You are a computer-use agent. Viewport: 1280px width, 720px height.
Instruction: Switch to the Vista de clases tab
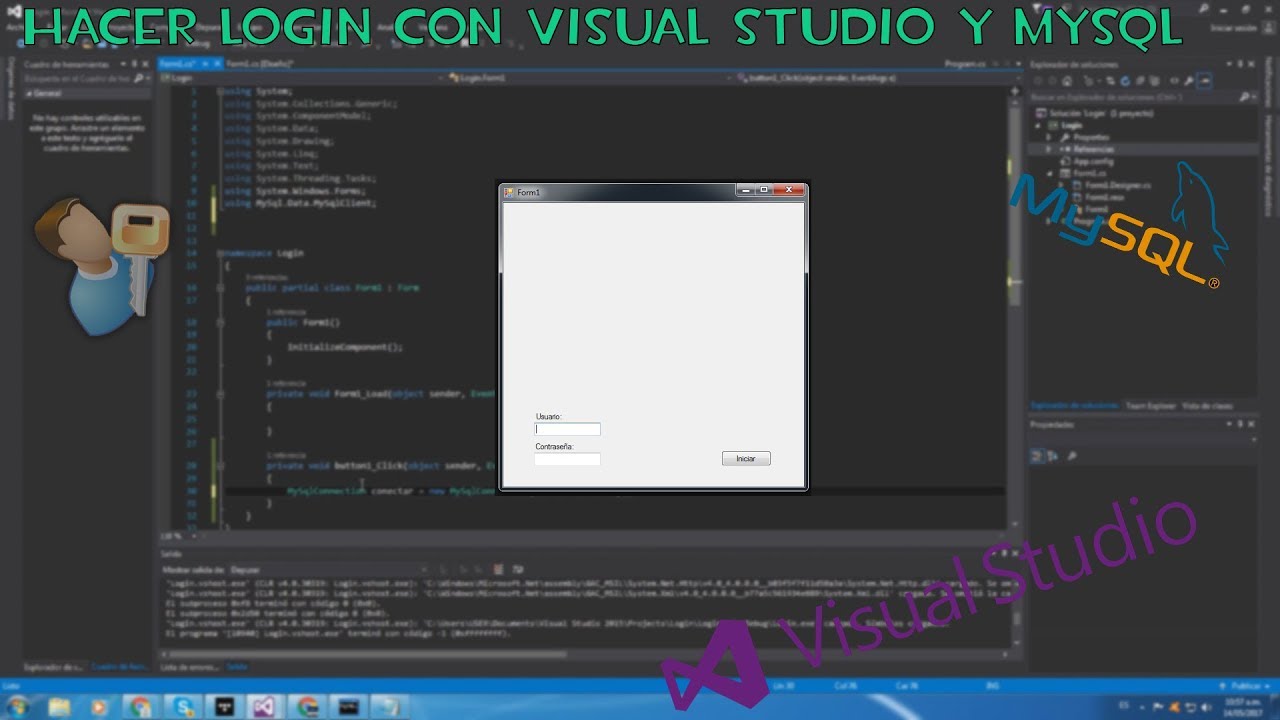click(x=1207, y=406)
